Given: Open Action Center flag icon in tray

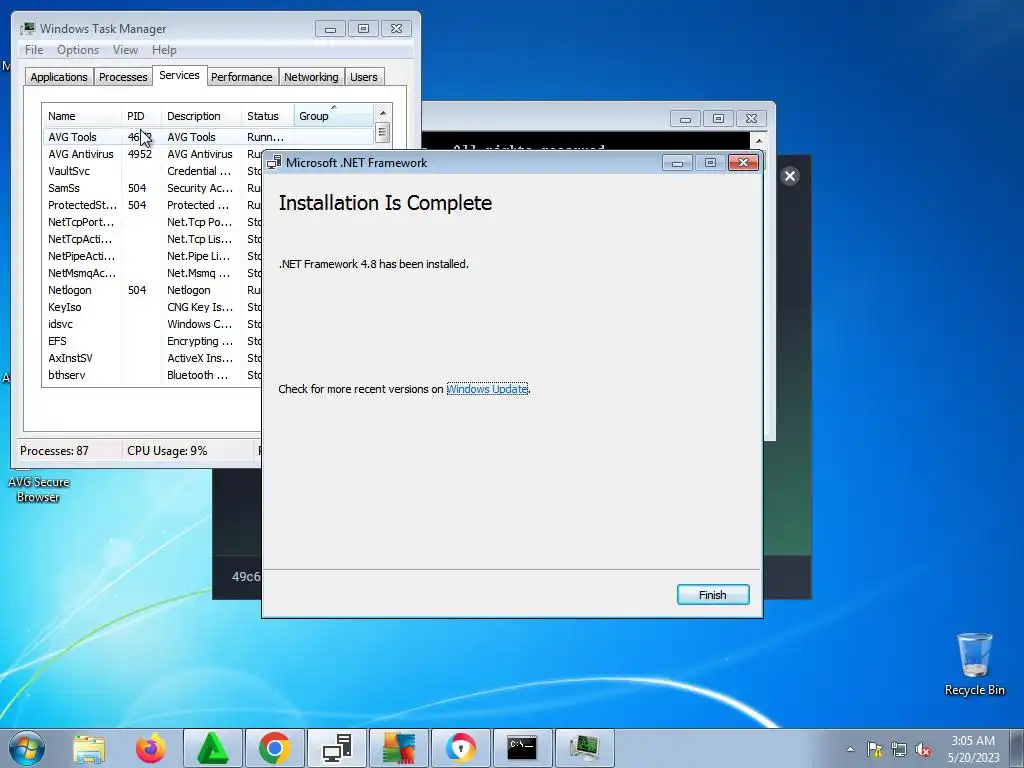Looking at the screenshot, I should click(x=874, y=749).
